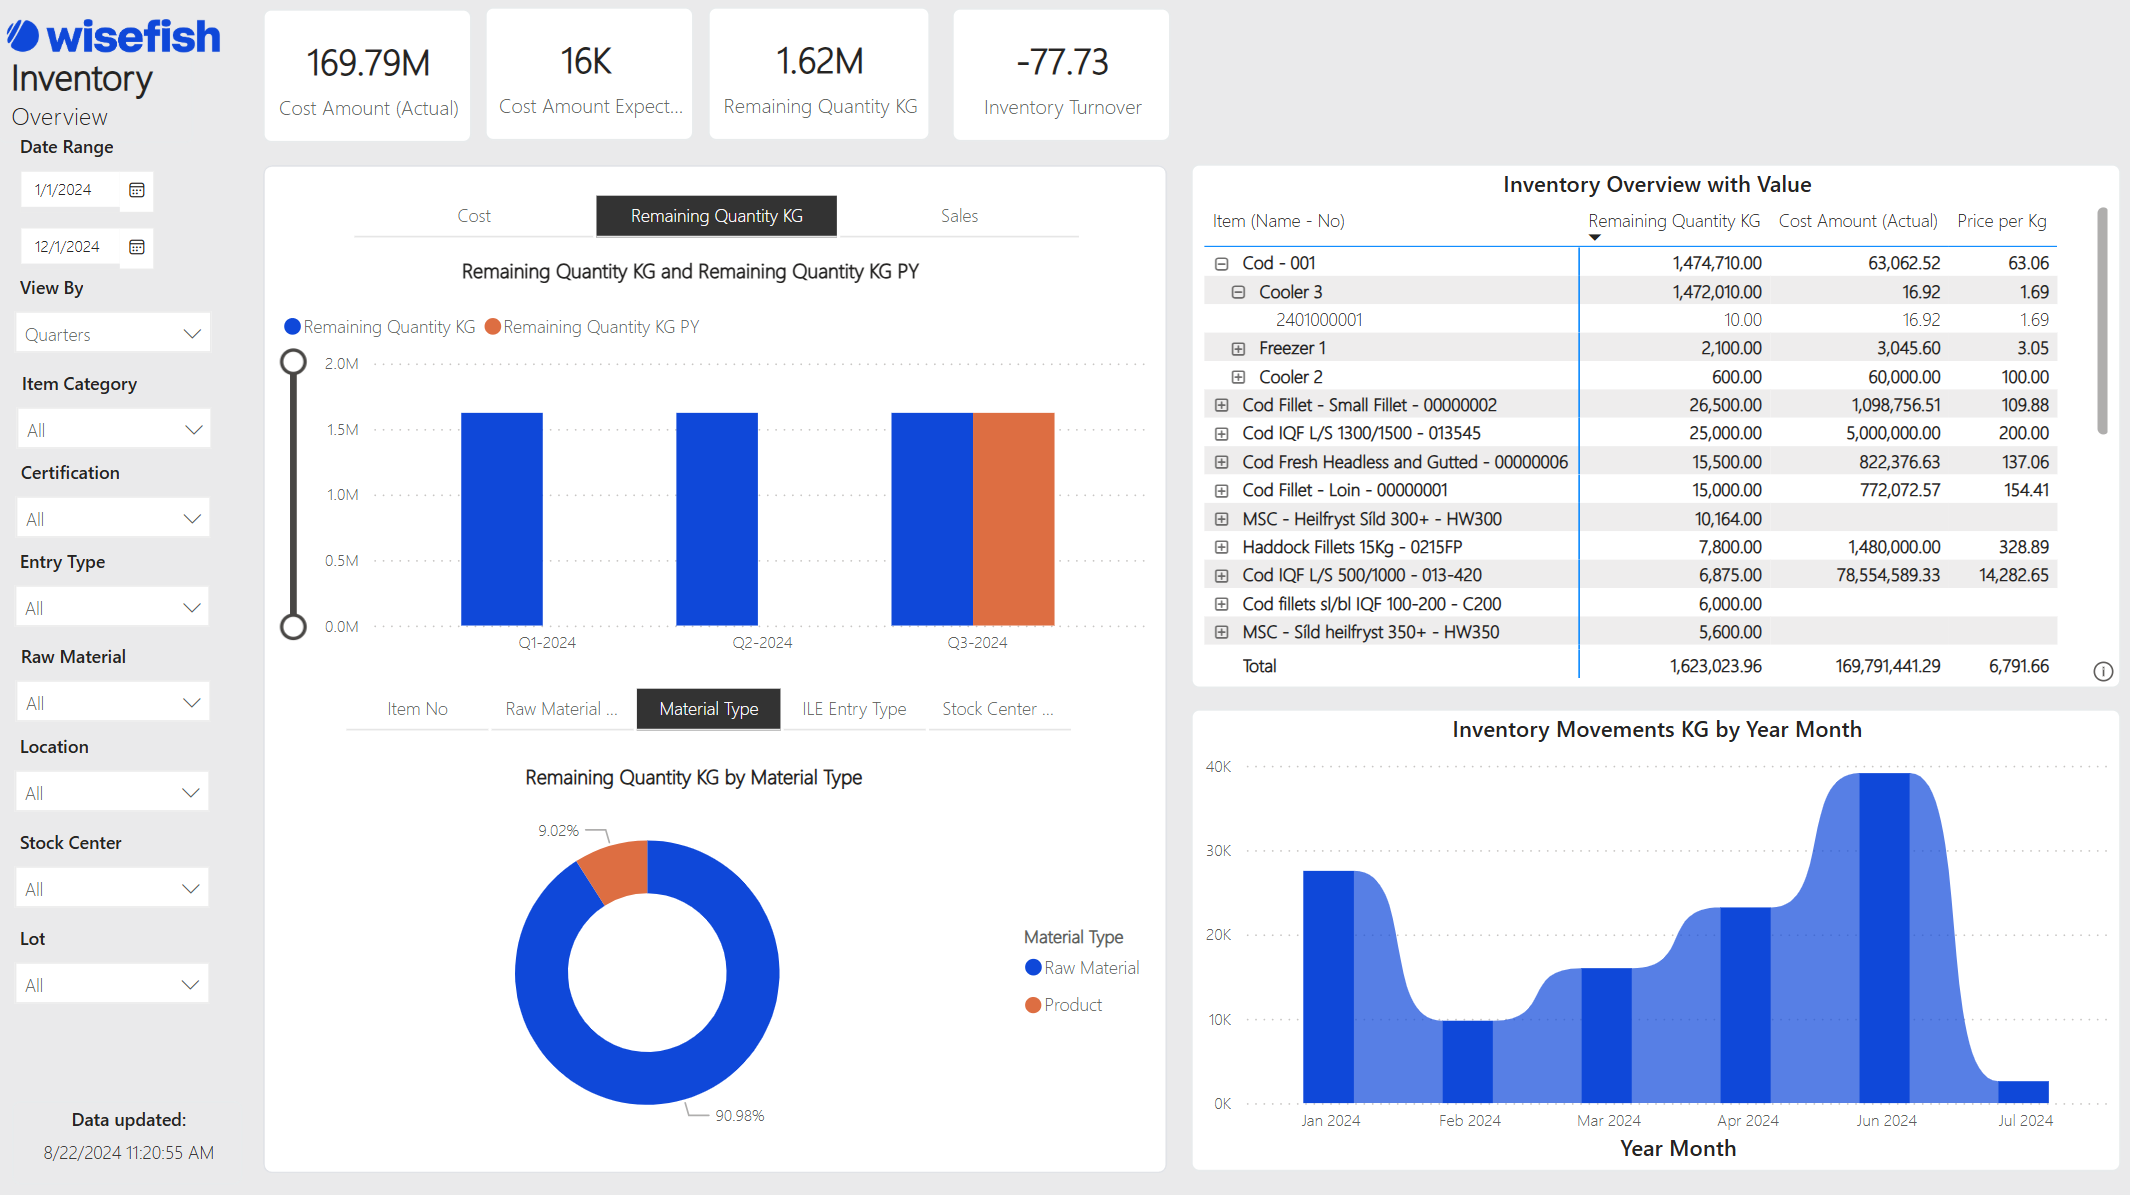Switch to the ILE Entry Type tab
Image resolution: width=2130 pixels, height=1195 pixels.
[854, 709]
